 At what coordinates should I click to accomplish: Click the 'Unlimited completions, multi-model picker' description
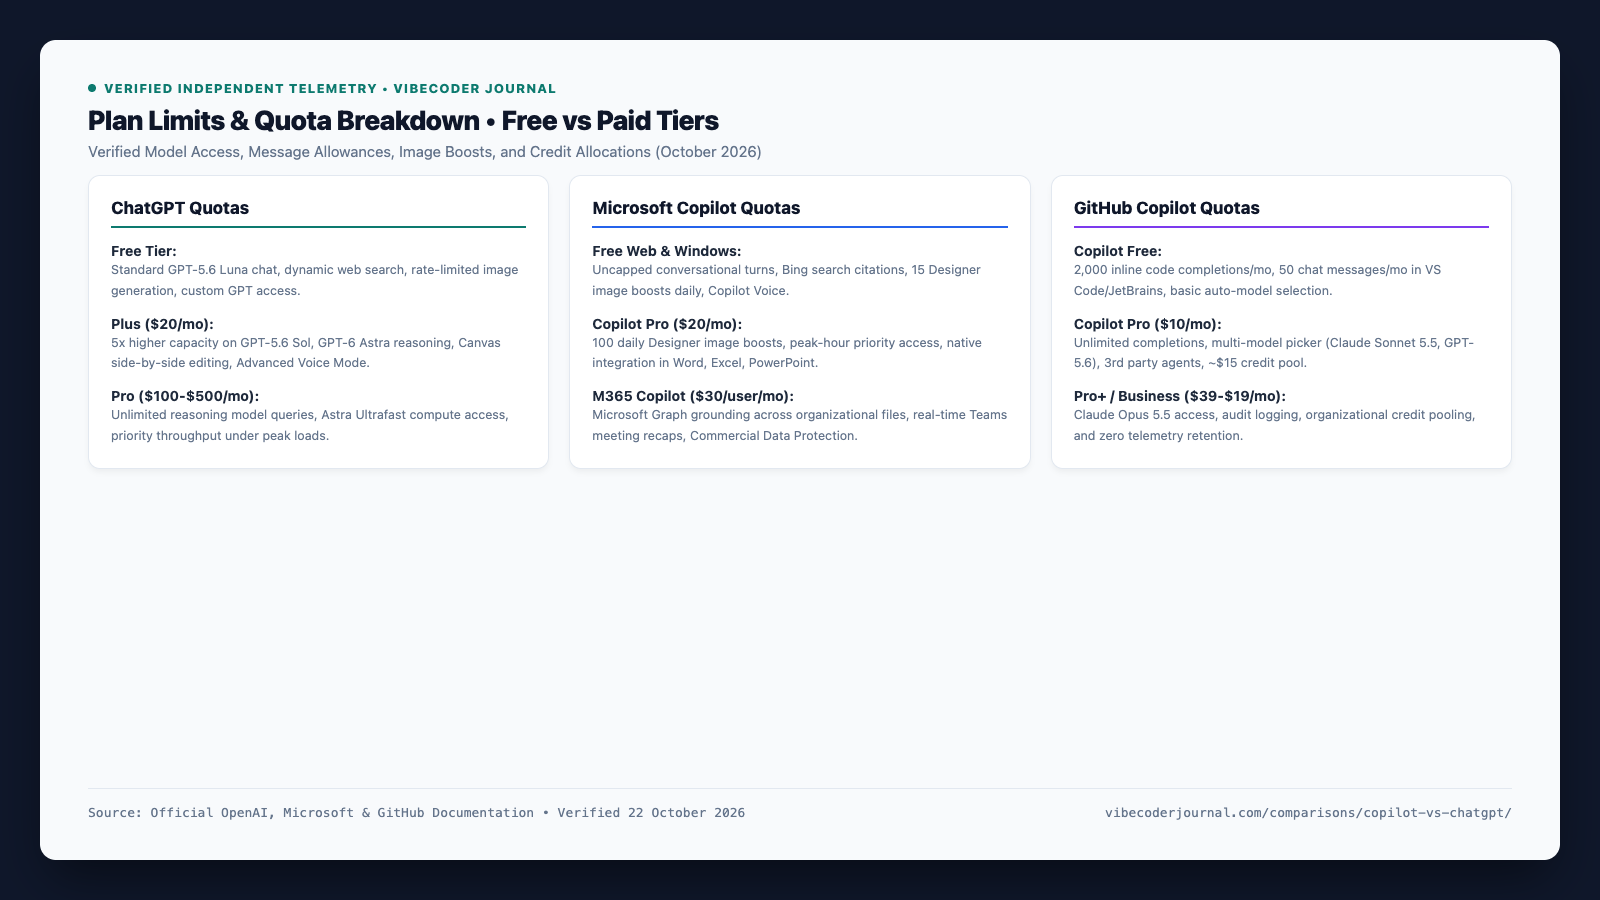click(1274, 353)
